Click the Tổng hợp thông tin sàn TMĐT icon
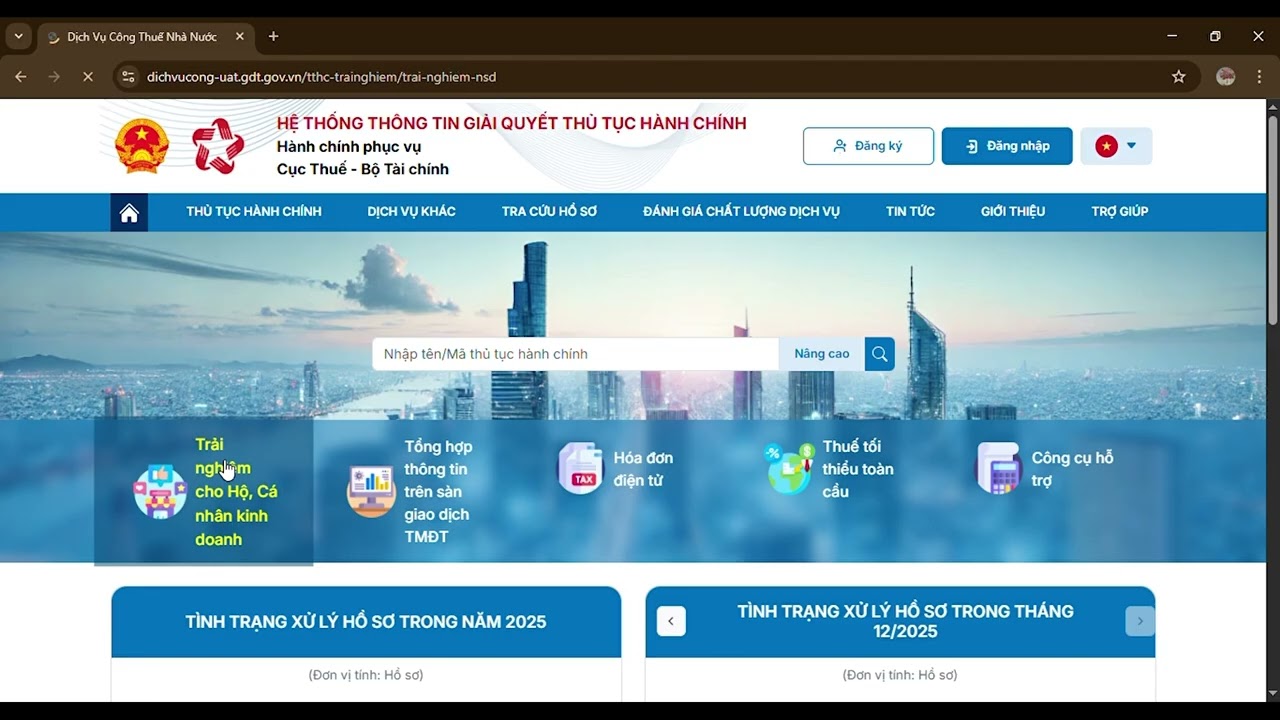1280x720 pixels. 371,491
